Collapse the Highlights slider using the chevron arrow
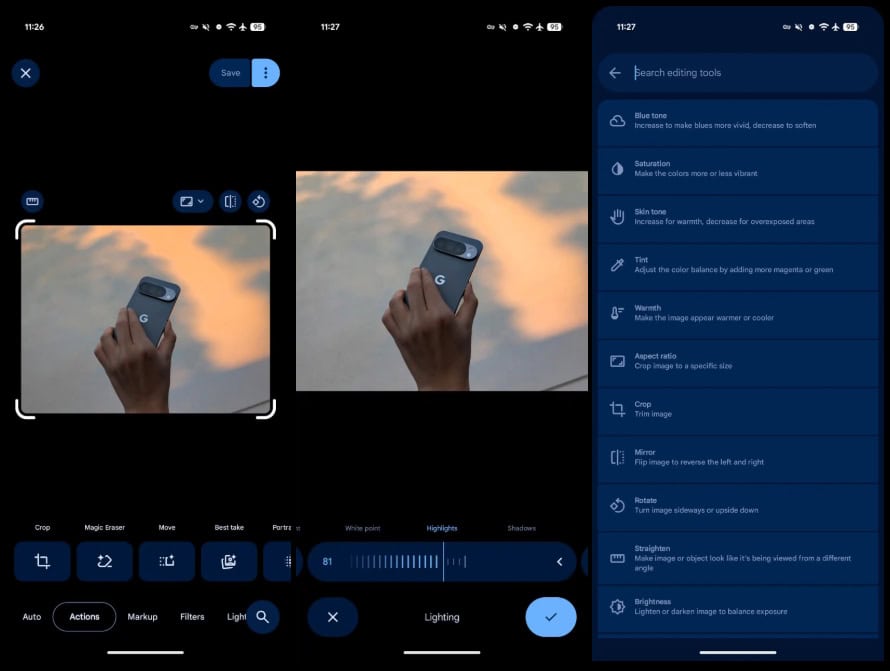Viewport: 890px width, 671px height. point(559,562)
